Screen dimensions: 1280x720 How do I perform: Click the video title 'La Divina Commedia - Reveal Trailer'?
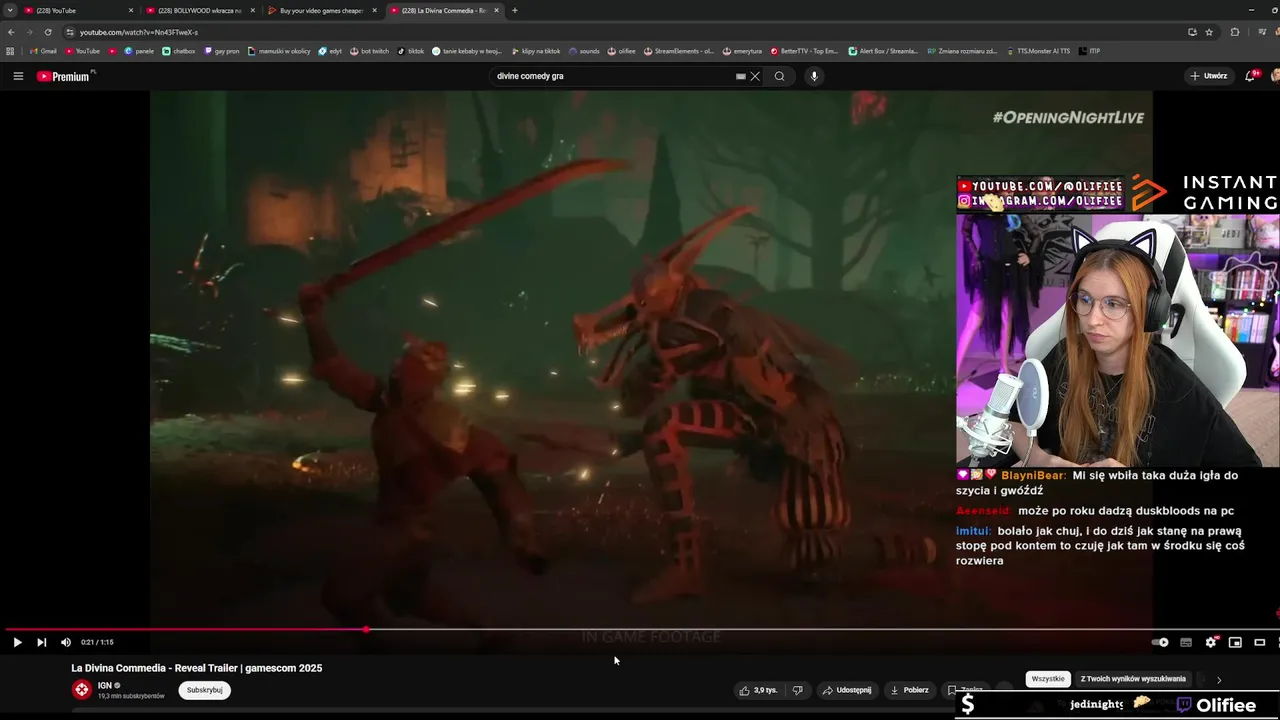point(197,668)
